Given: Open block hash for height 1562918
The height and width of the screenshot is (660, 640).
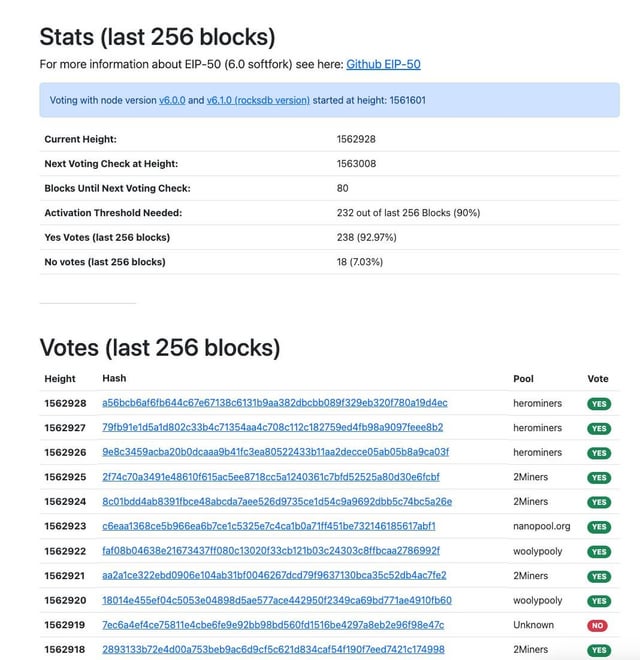Looking at the screenshot, I should (x=273, y=649).
